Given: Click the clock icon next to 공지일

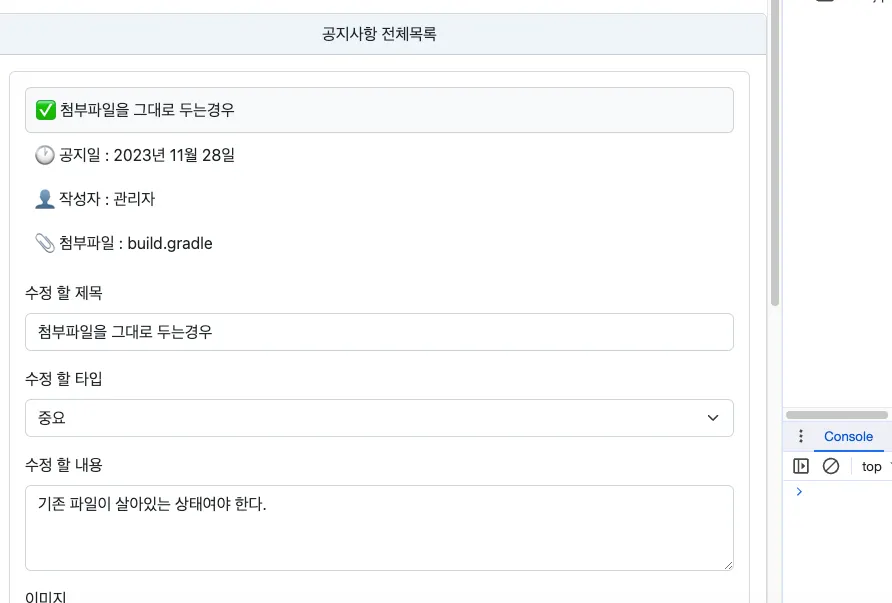Looking at the screenshot, I should click(45, 155).
